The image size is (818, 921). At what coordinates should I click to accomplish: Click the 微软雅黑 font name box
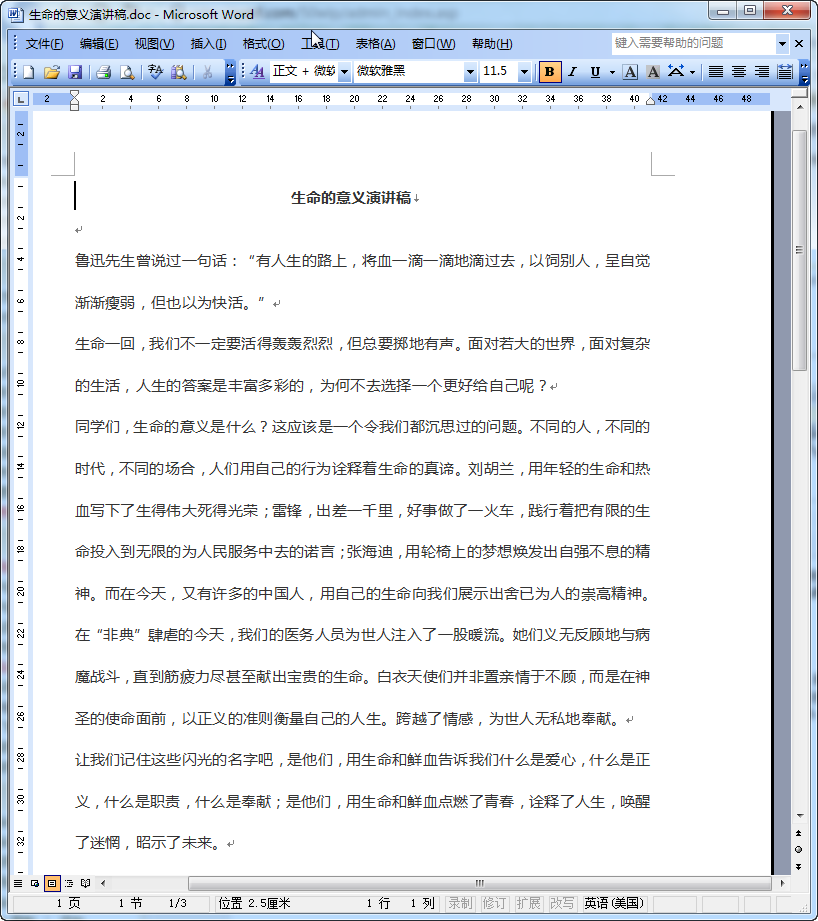tap(409, 72)
